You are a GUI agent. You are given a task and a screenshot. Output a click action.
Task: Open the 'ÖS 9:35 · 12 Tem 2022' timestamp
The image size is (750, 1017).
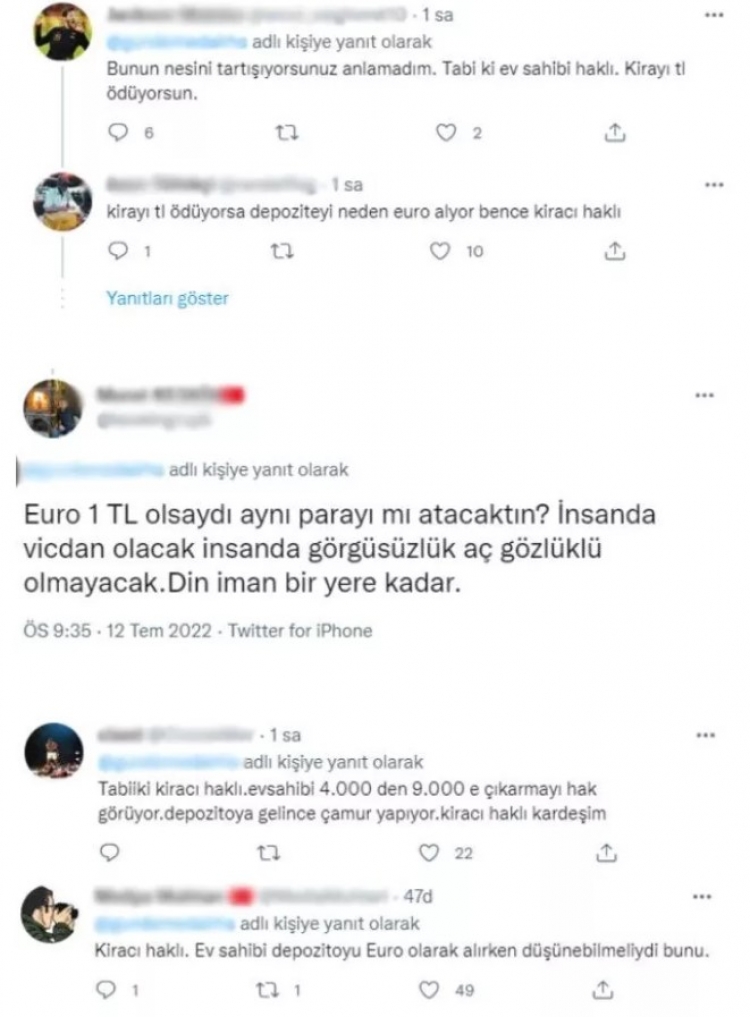(x=117, y=630)
